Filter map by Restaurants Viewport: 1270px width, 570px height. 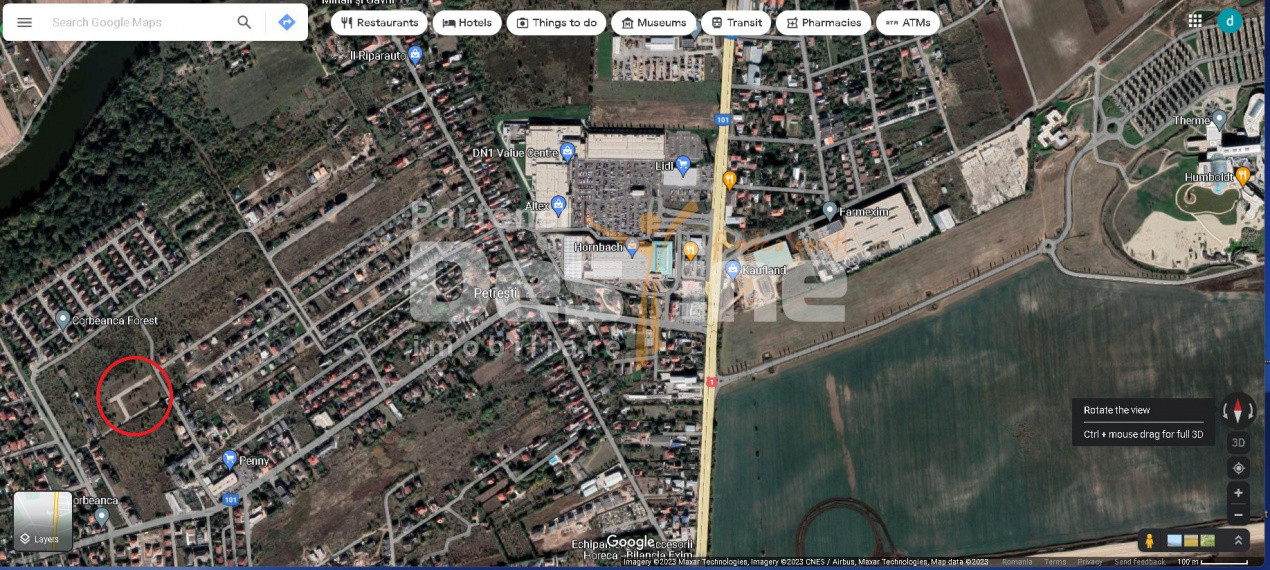pyautogui.click(x=379, y=23)
